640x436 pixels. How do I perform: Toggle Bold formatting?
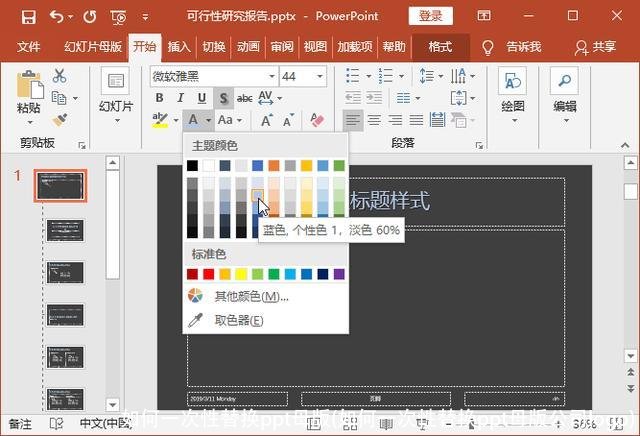point(160,98)
